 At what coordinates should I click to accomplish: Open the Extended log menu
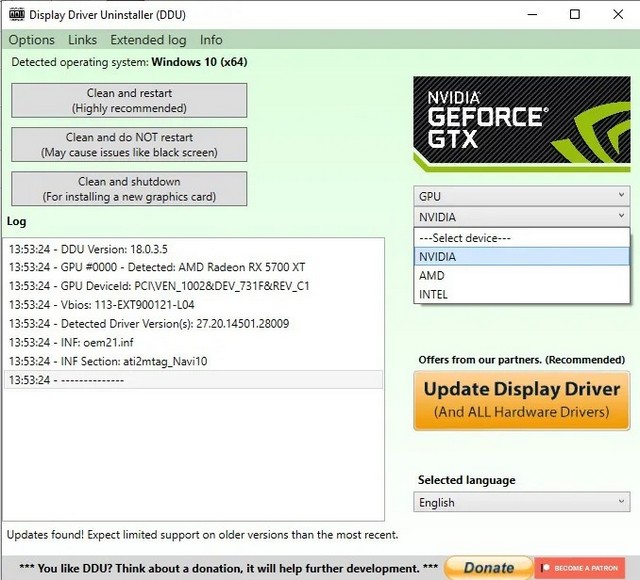coord(148,40)
